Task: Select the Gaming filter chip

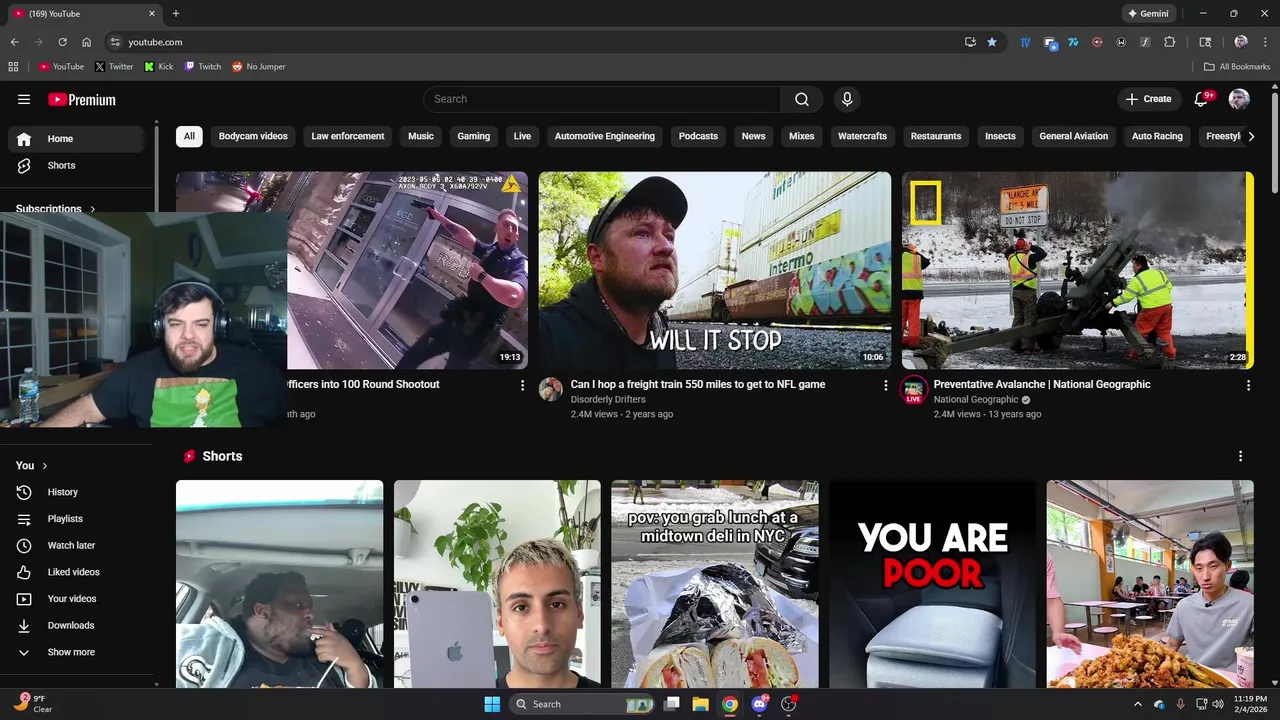Action: [474, 136]
